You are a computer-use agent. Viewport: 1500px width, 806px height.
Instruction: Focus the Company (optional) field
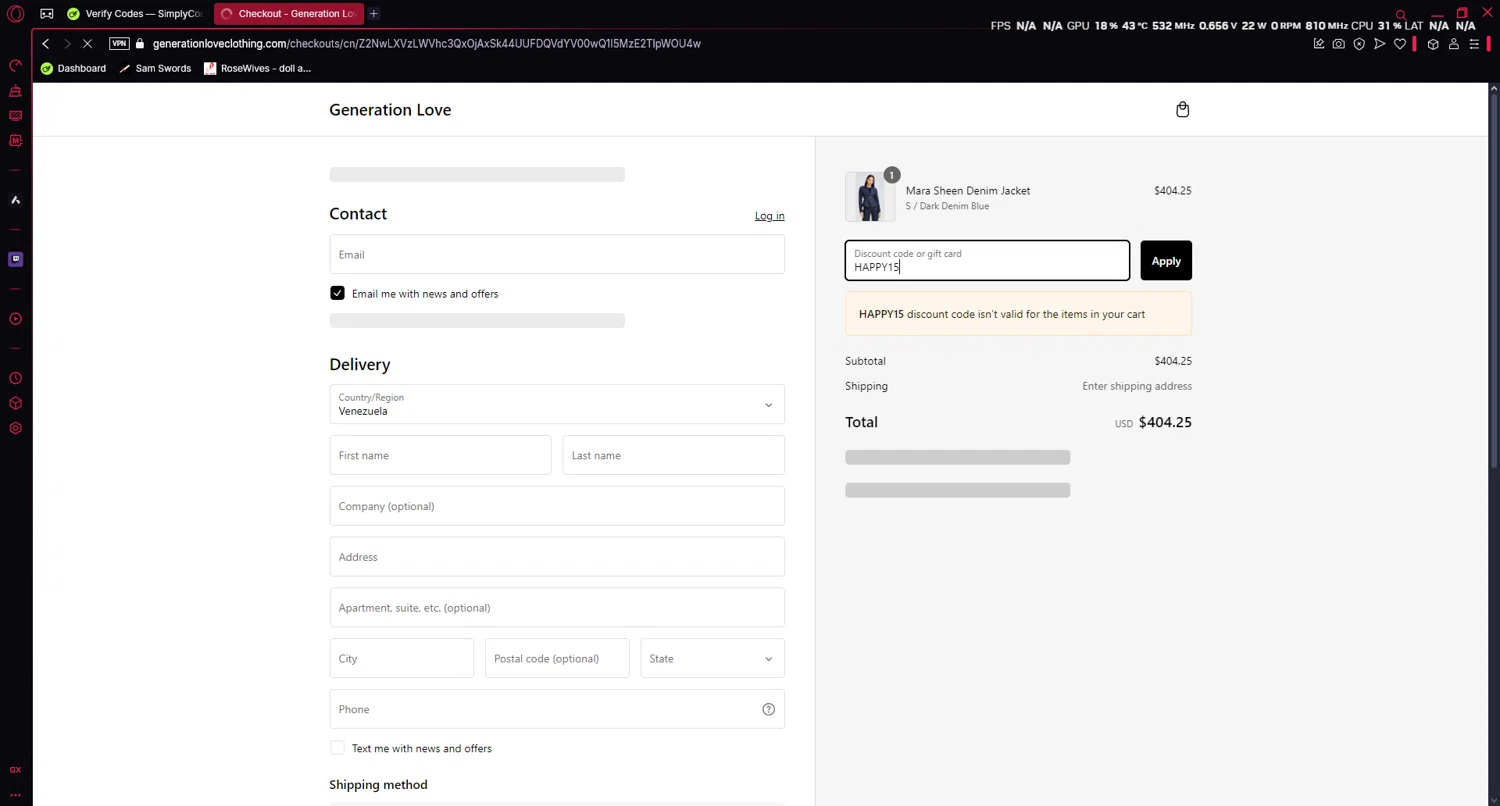coord(557,506)
